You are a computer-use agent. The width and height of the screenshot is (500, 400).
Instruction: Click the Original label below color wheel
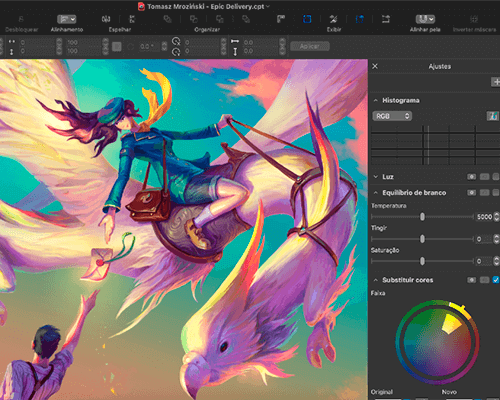click(x=382, y=392)
